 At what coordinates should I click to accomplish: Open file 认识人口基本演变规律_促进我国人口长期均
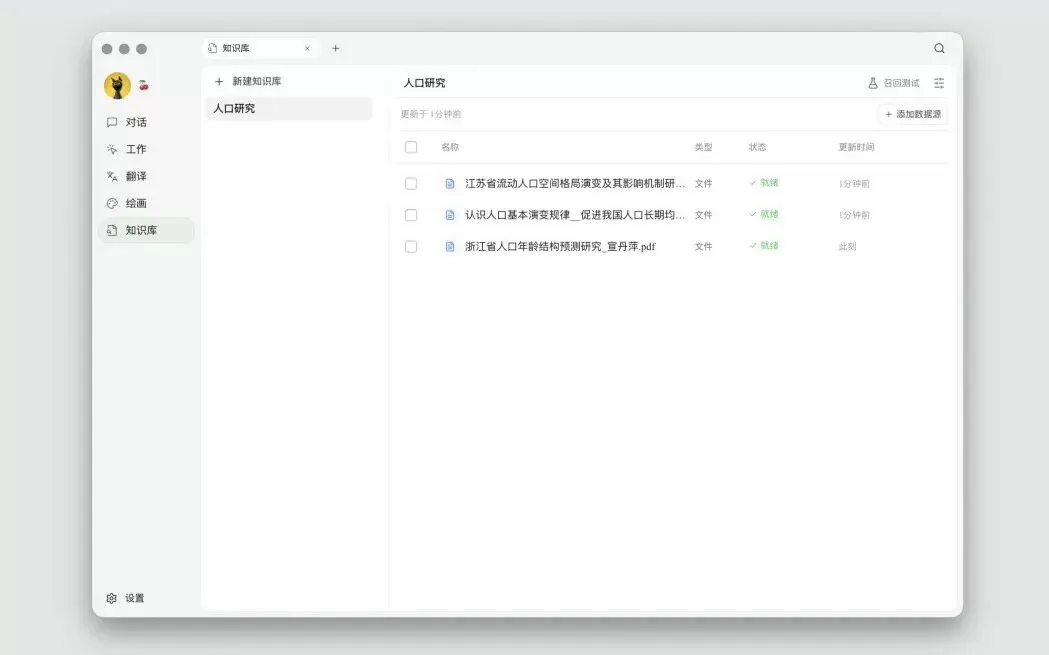pos(575,215)
